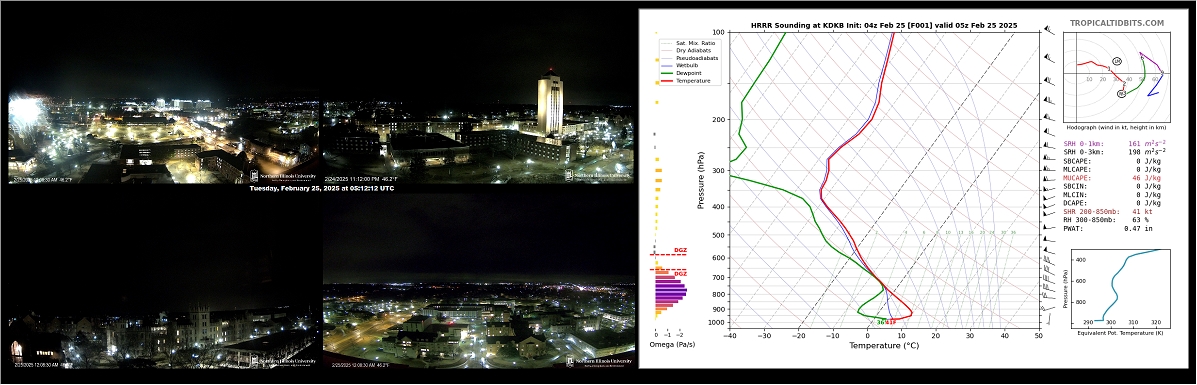Open the TROPICALTIDBITS.COM link
Screen dimensions: 1197x385
[1117, 24]
